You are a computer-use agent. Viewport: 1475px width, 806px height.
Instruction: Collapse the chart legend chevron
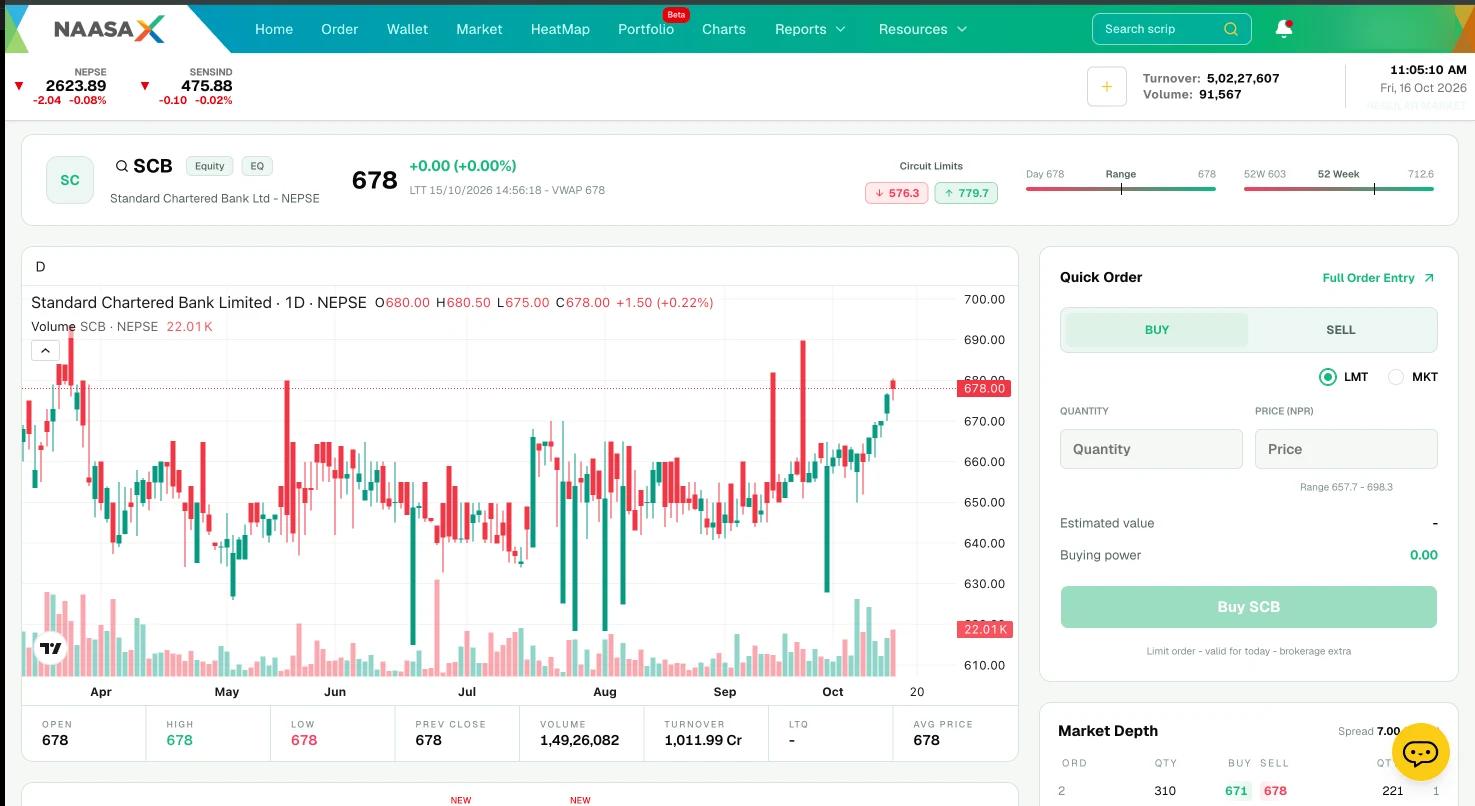(x=45, y=350)
